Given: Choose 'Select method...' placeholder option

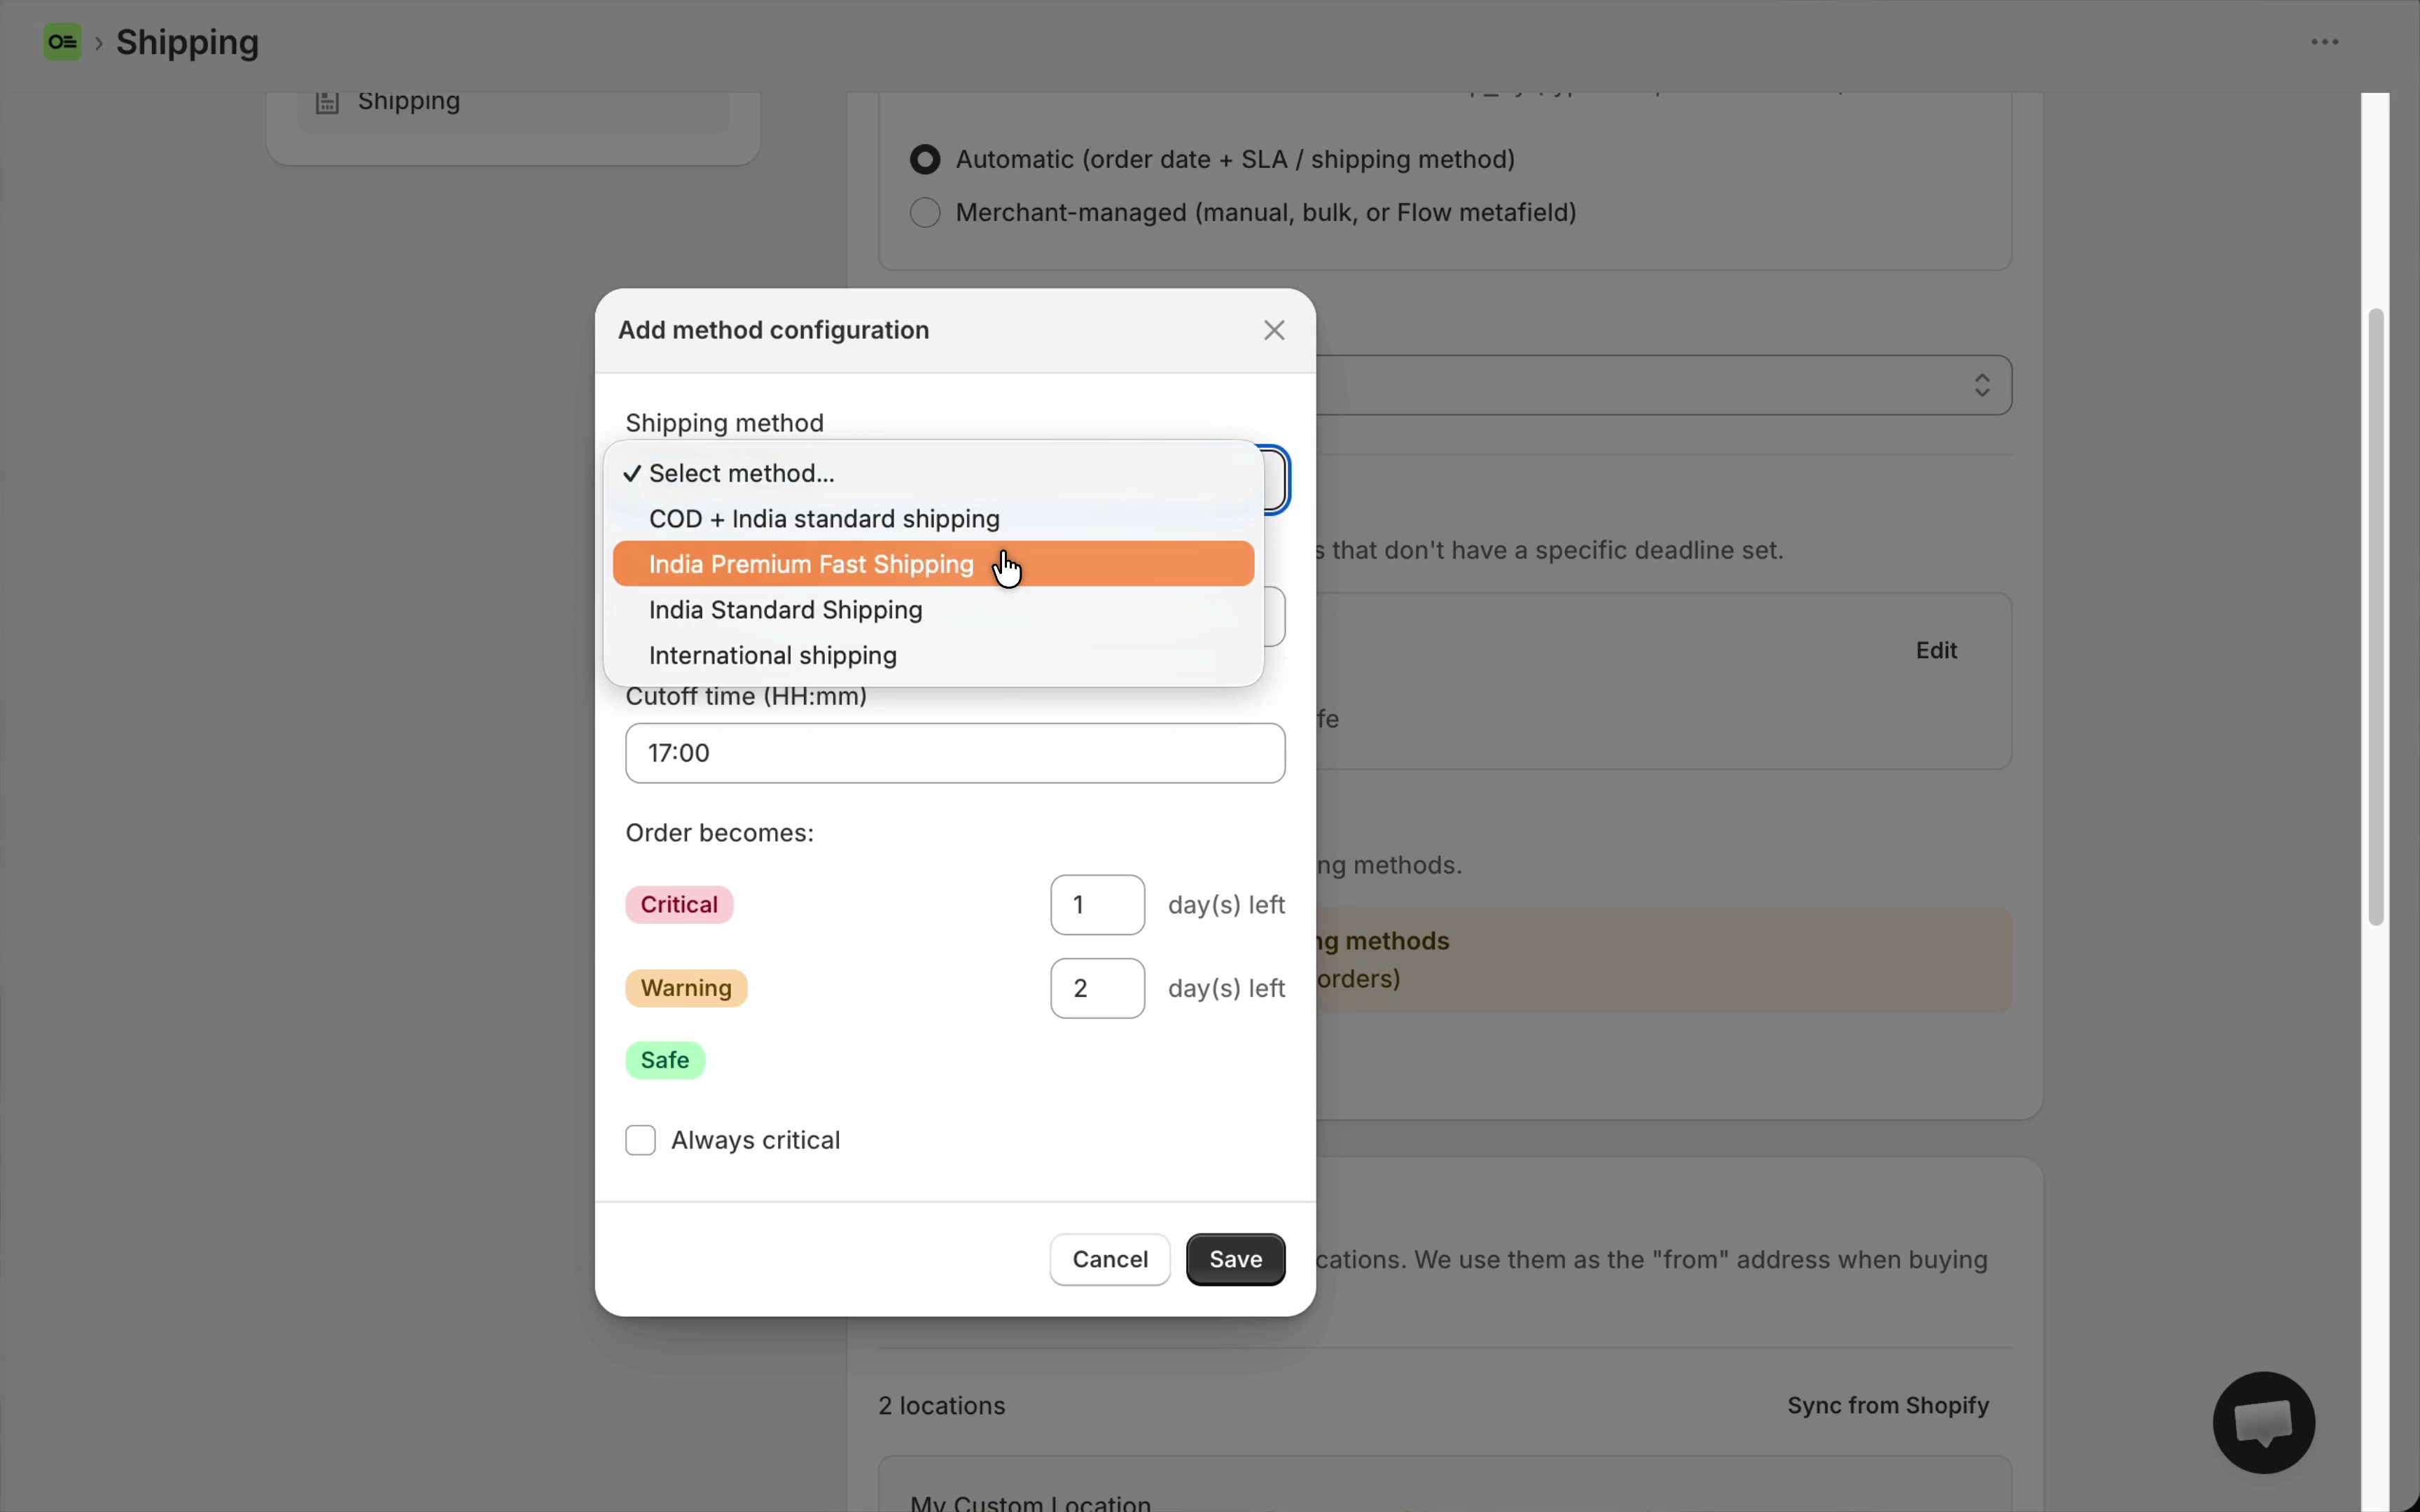Looking at the screenshot, I should pos(933,473).
